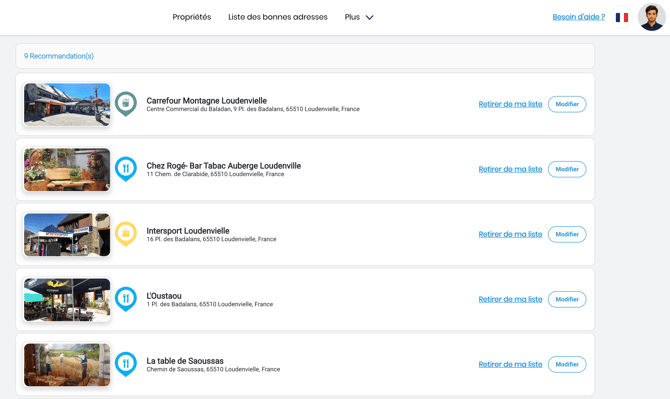
Task: Open the L'Oustaou photo thumbnail
Action: [x=67, y=299]
